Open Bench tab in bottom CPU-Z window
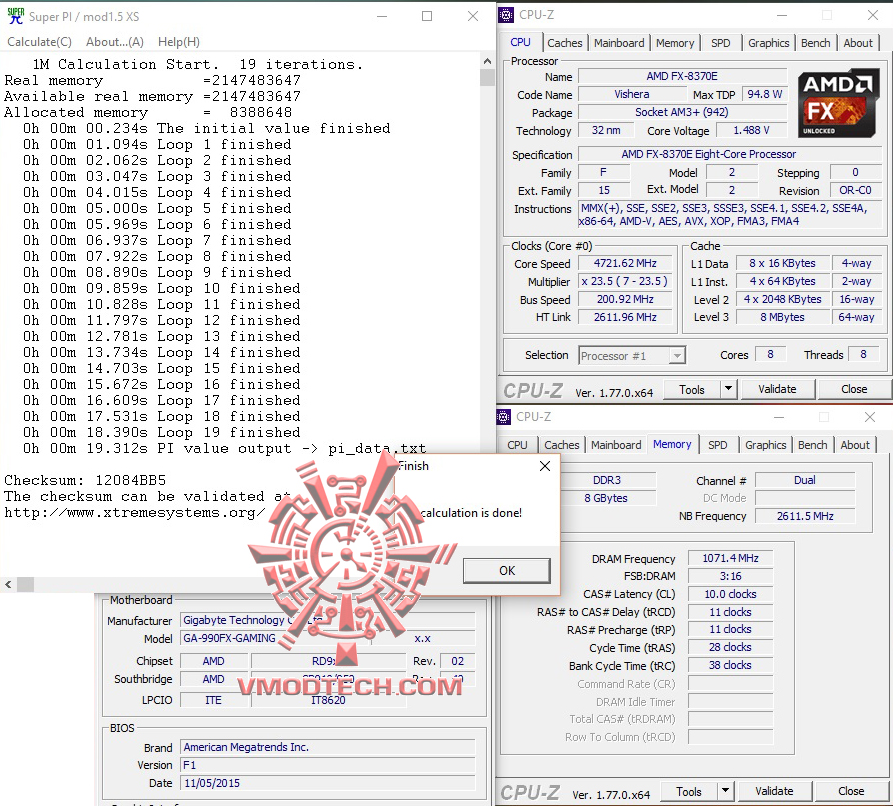This screenshot has height=806, width=893. 813,445
